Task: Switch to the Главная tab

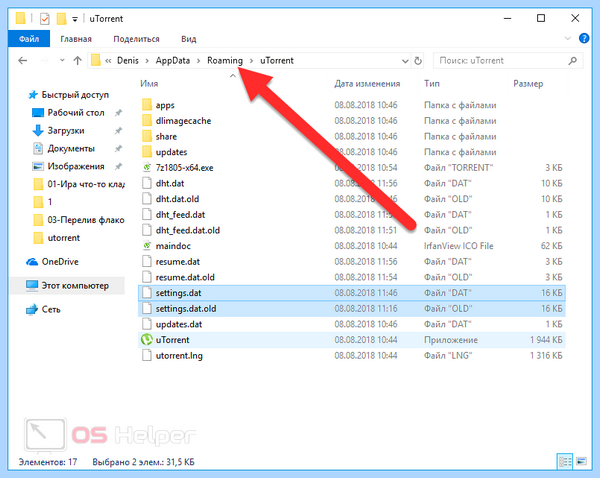Action: click(76, 39)
